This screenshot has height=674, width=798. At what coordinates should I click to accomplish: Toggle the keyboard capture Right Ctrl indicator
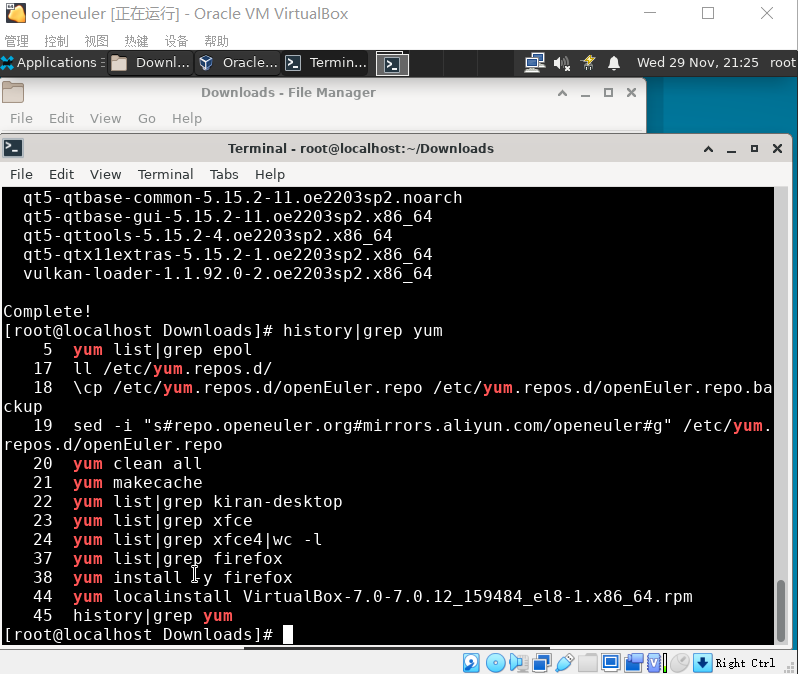coord(745,663)
